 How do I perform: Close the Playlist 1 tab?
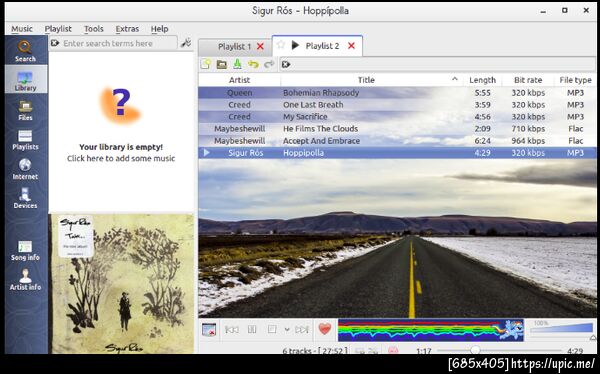point(260,46)
